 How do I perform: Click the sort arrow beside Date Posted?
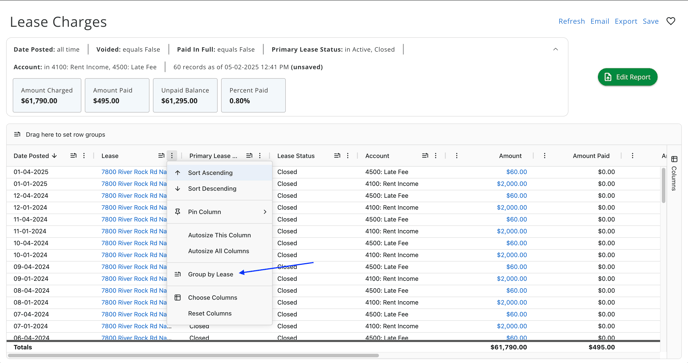(x=54, y=155)
